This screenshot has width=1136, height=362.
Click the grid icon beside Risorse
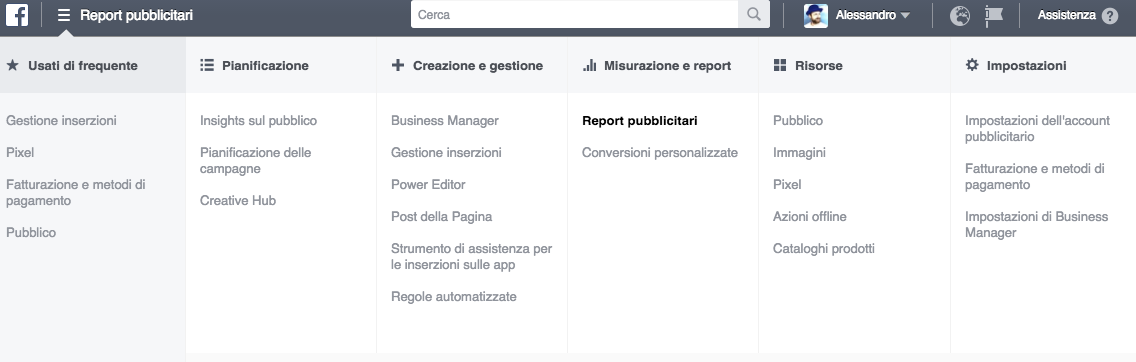pyautogui.click(x=780, y=65)
